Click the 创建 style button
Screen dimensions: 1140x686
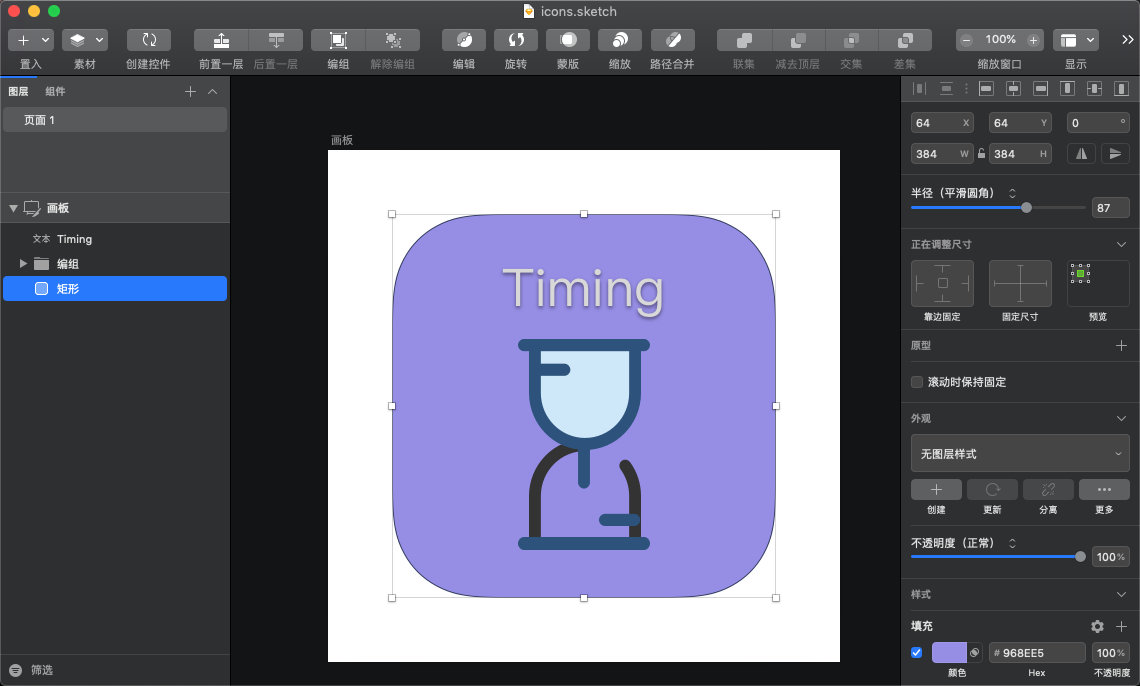pyautogui.click(x=936, y=490)
